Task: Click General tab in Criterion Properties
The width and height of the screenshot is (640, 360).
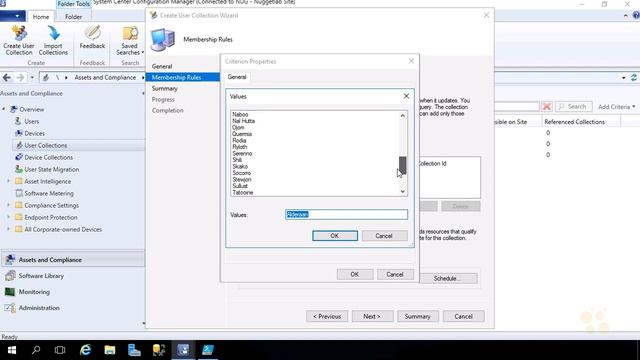Action: click(237, 77)
